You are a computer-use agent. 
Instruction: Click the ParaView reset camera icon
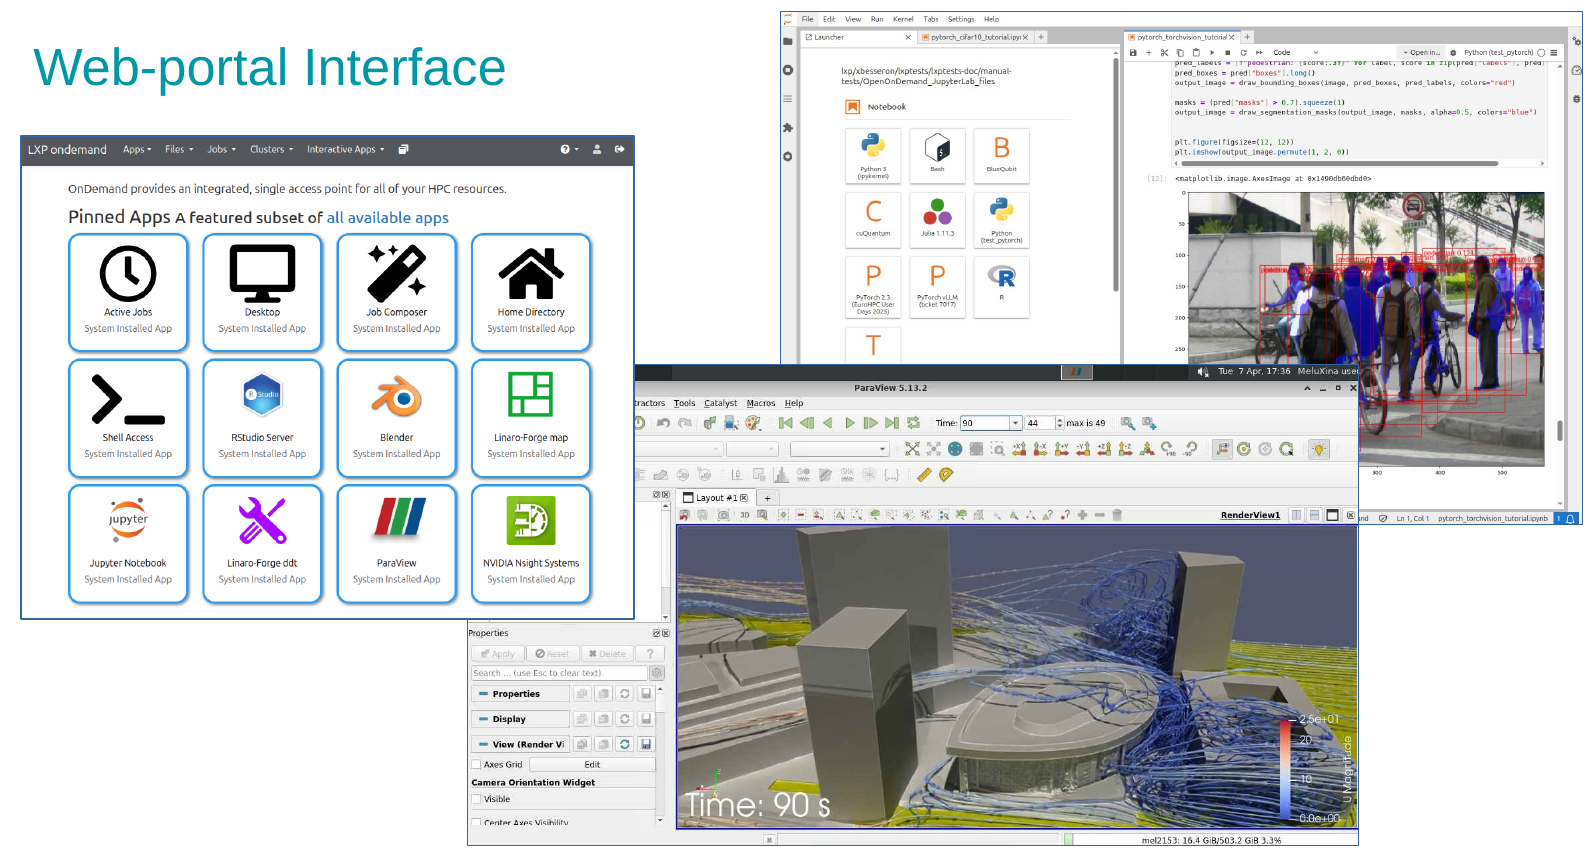pyautogui.click(x=912, y=449)
